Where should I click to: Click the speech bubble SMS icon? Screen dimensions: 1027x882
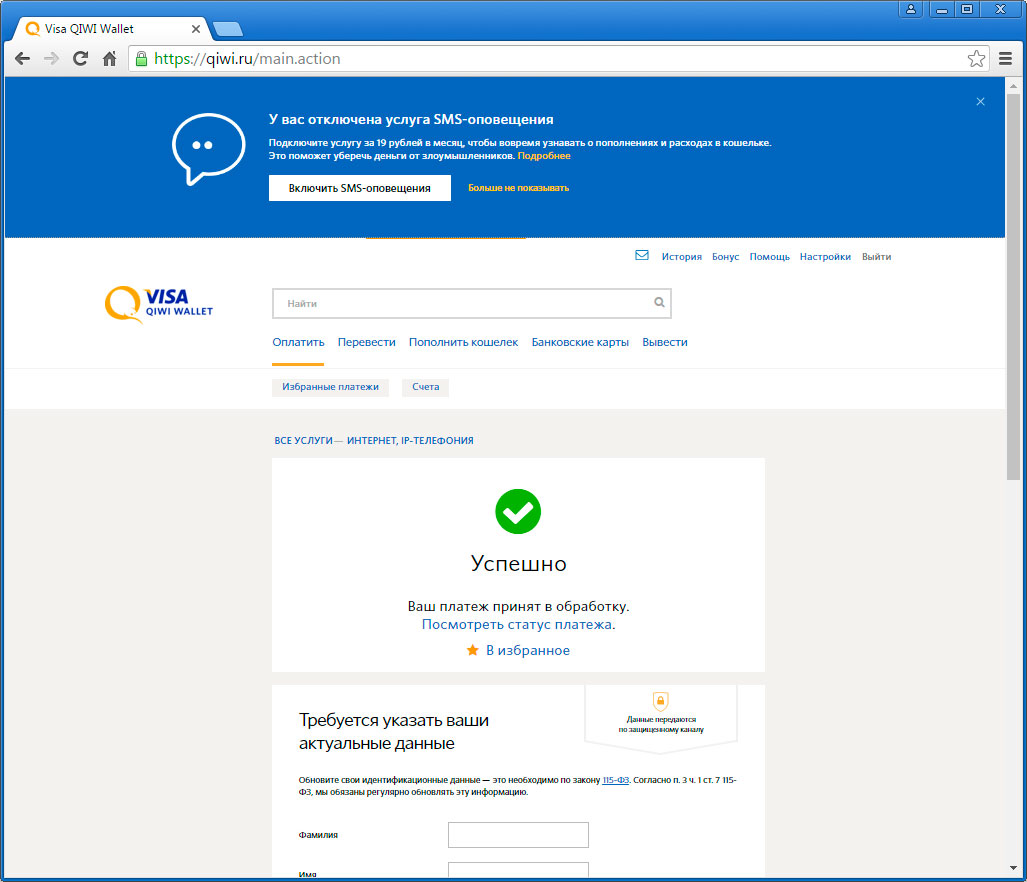[208, 149]
